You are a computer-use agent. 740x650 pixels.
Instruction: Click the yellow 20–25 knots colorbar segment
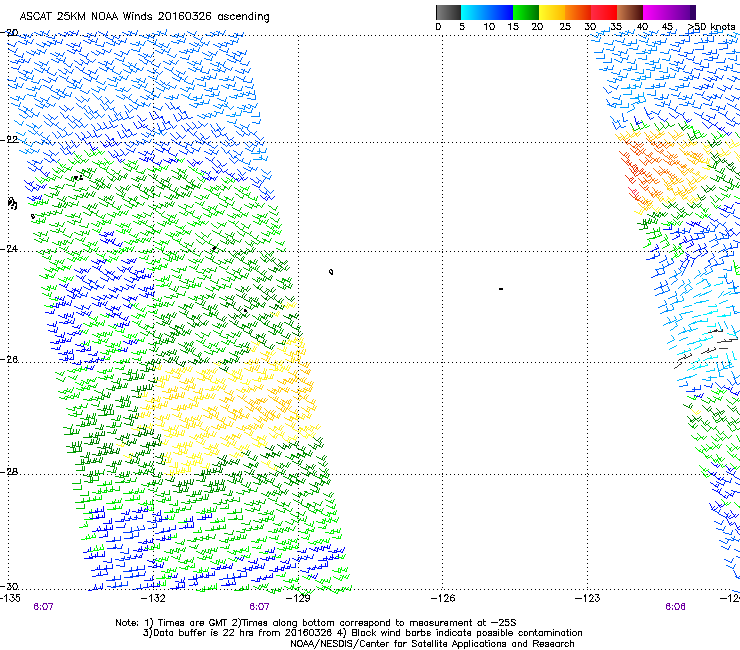[x=552, y=12]
